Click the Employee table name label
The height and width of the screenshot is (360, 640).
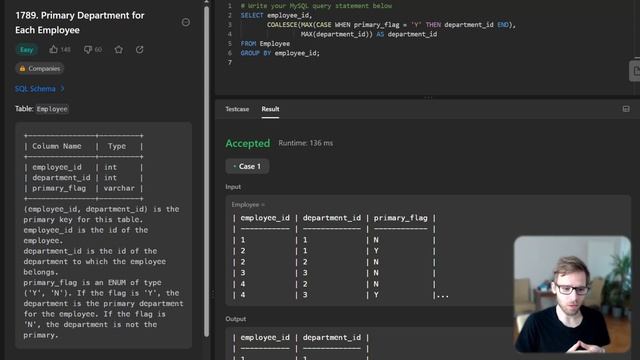pyautogui.click(x=52, y=109)
